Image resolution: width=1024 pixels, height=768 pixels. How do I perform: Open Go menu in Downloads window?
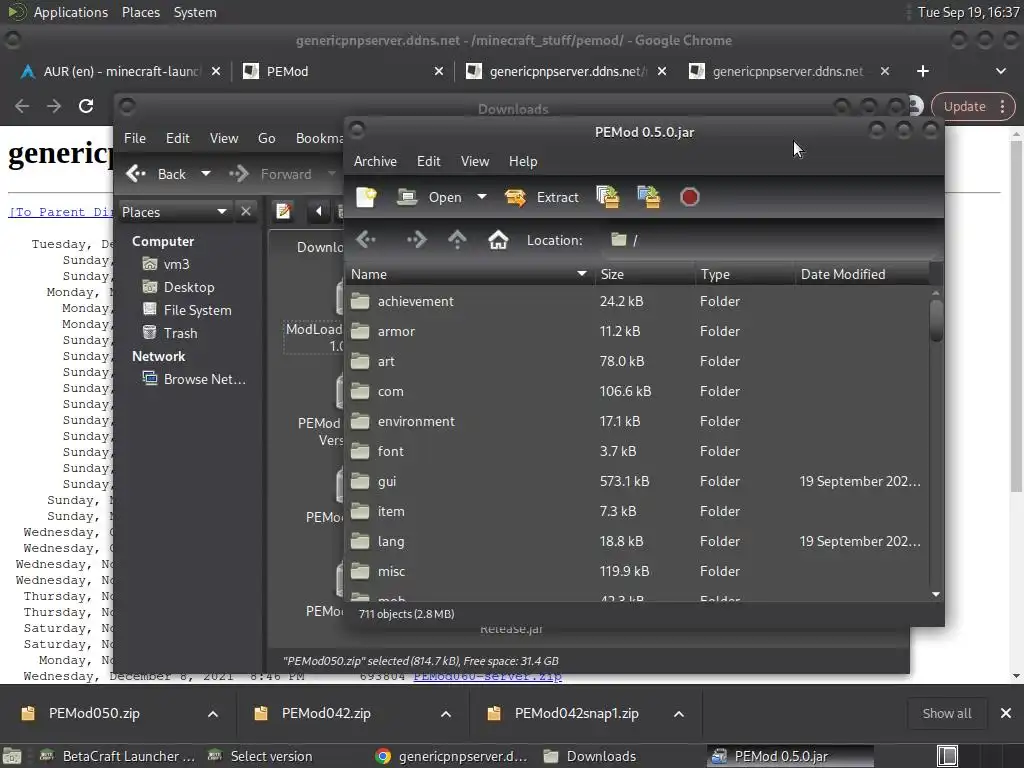coord(266,138)
